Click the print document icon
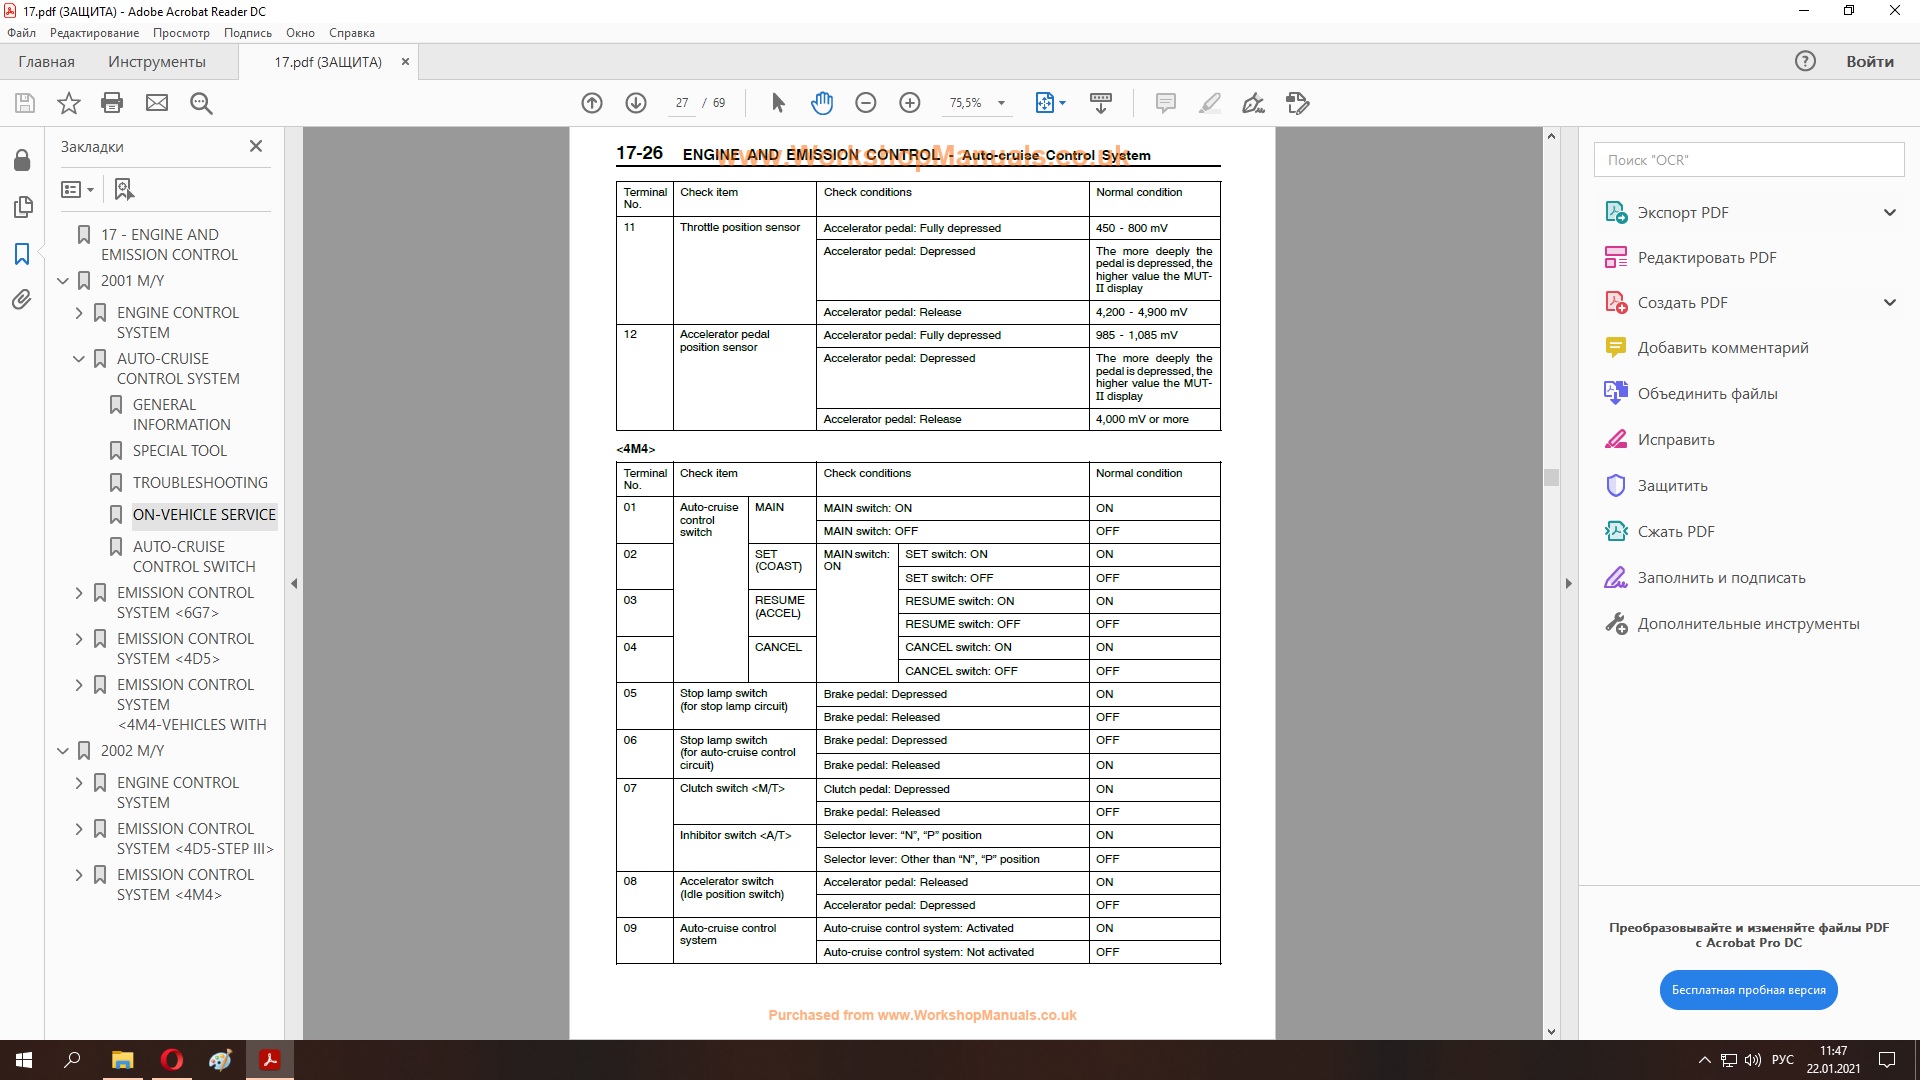Viewport: 1920px width, 1080px height. click(112, 103)
